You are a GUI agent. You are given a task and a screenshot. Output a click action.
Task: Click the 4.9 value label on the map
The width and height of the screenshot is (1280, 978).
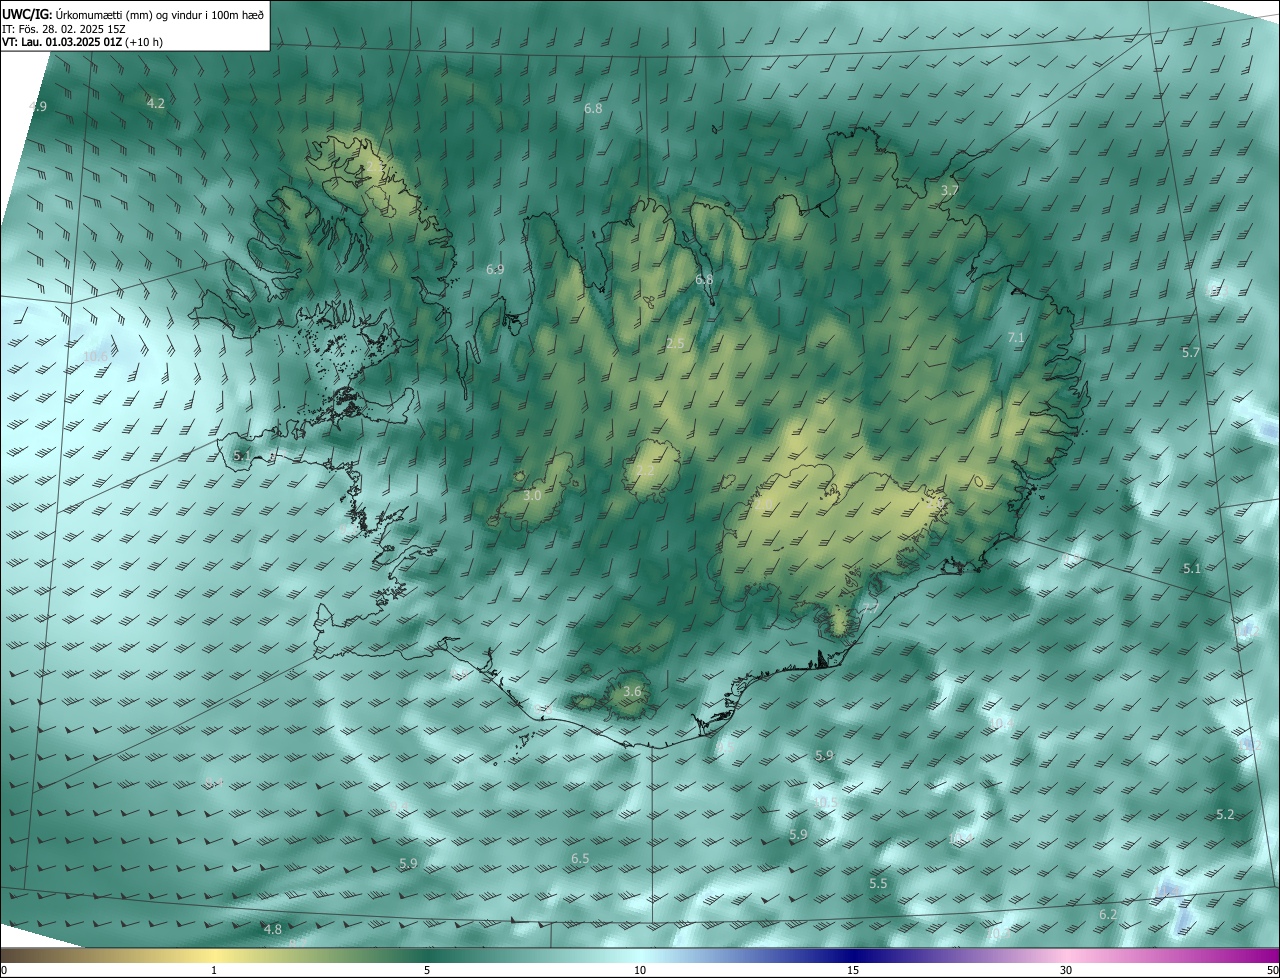[38, 106]
